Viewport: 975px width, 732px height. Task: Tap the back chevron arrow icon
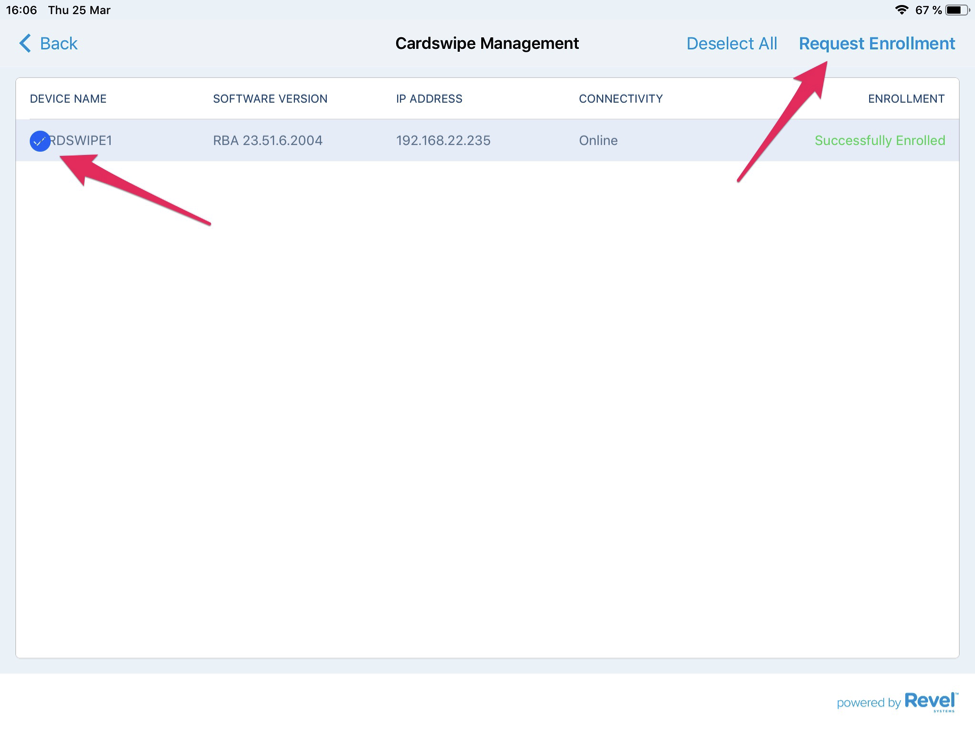click(x=22, y=43)
